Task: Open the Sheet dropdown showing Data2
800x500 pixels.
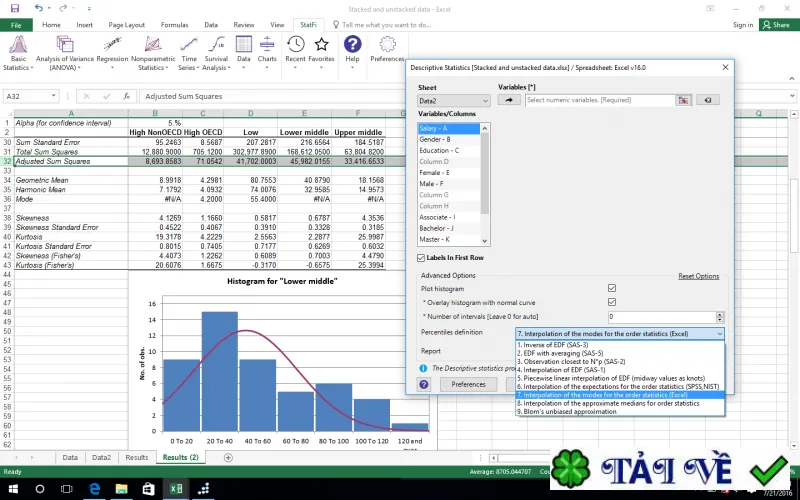Action: coord(454,101)
